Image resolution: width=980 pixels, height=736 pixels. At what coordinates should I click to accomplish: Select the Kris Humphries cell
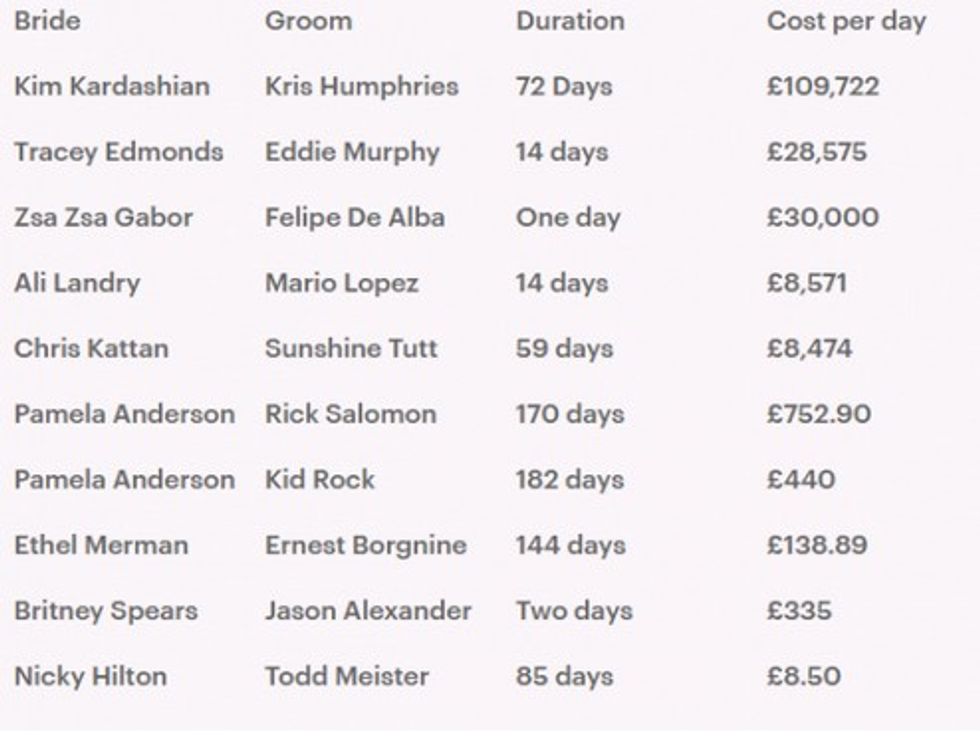click(361, 86)
